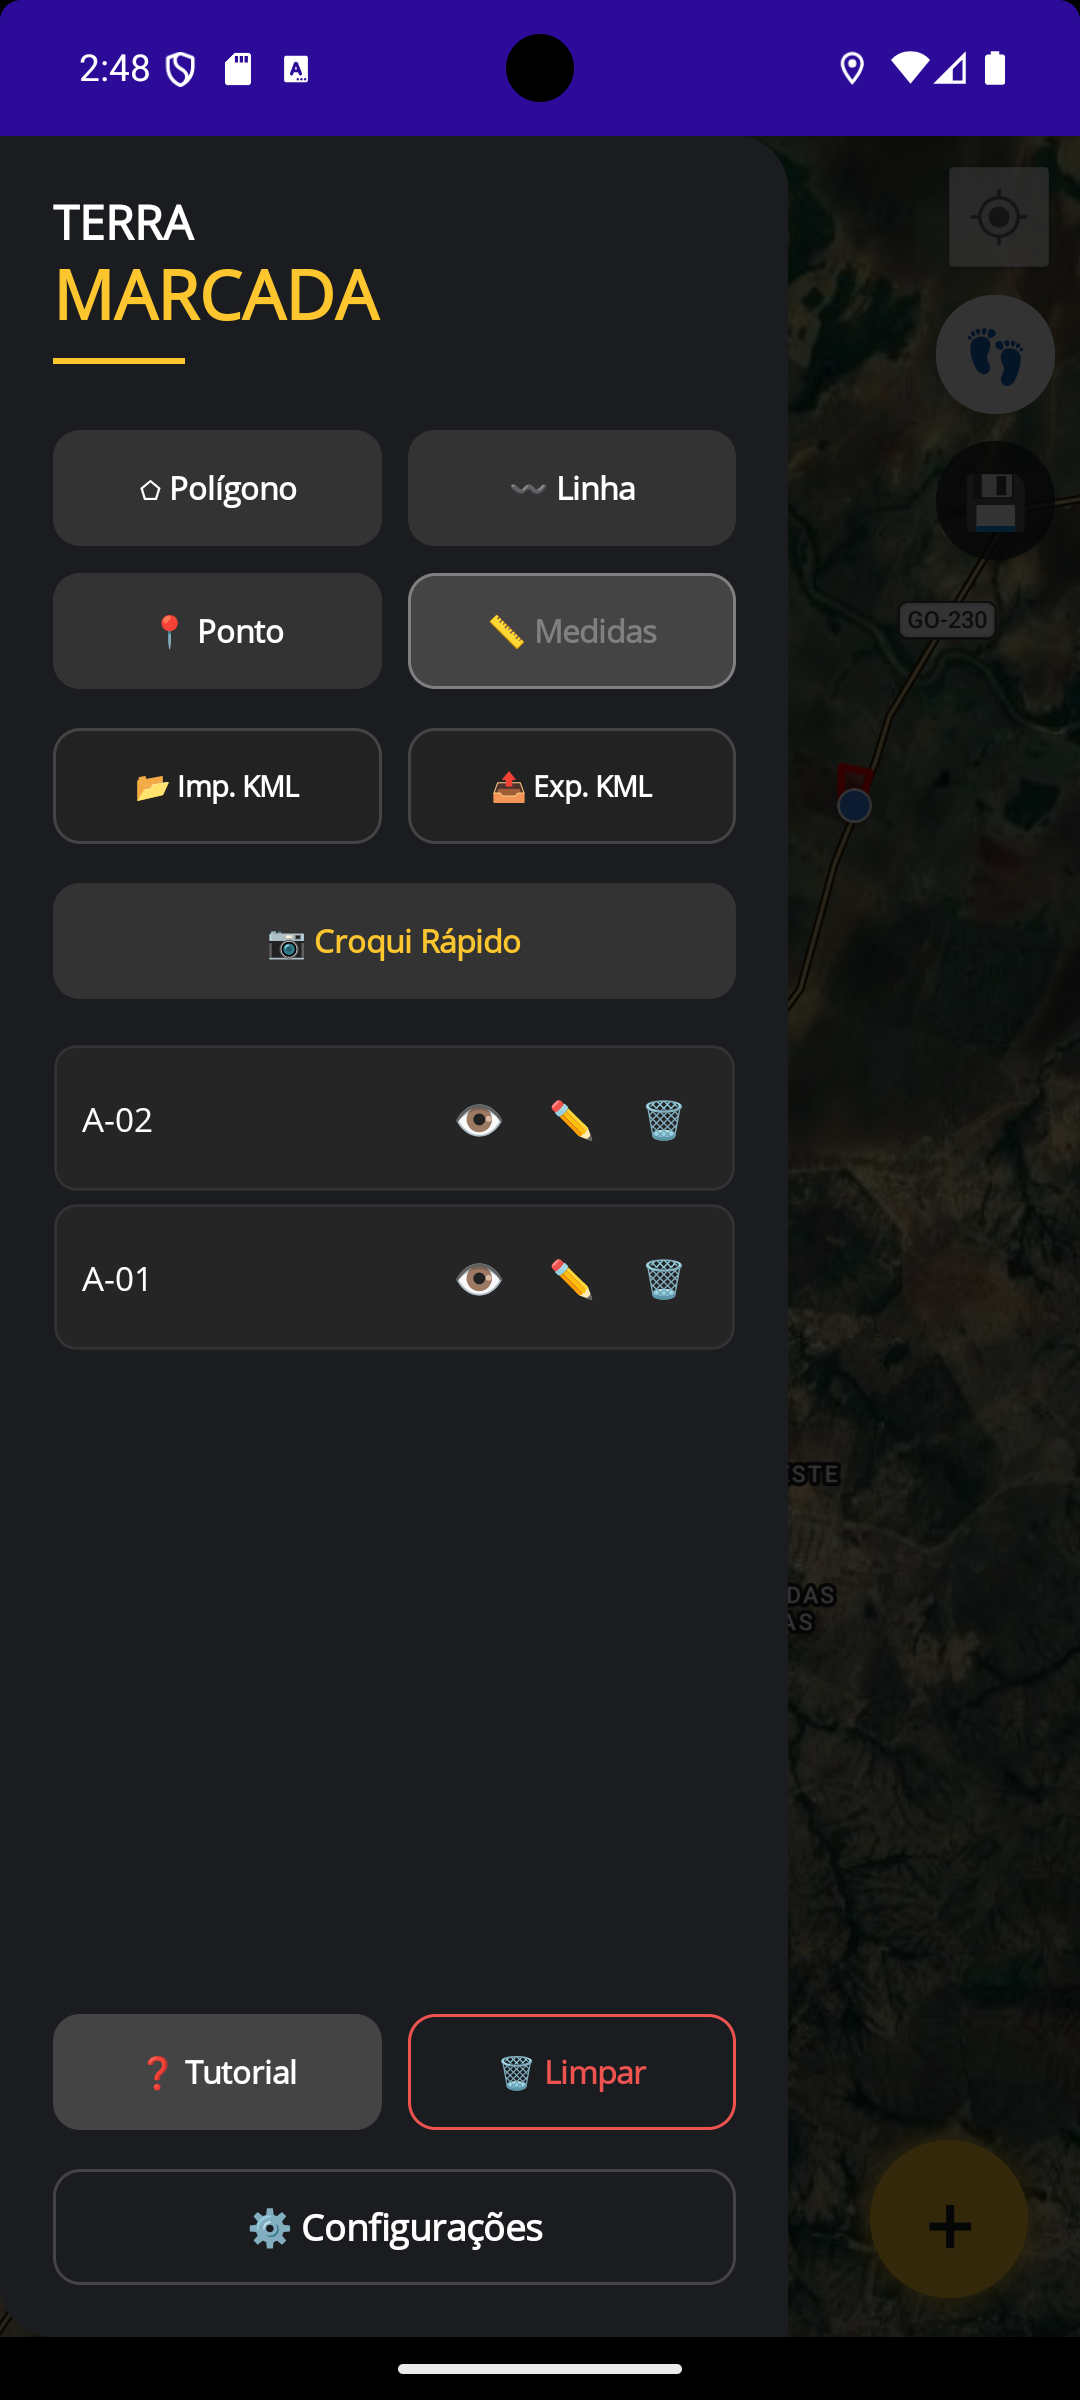1080x2400 pixels.
Task: Tap the footprints icon on the map
Action: [994, 354]
